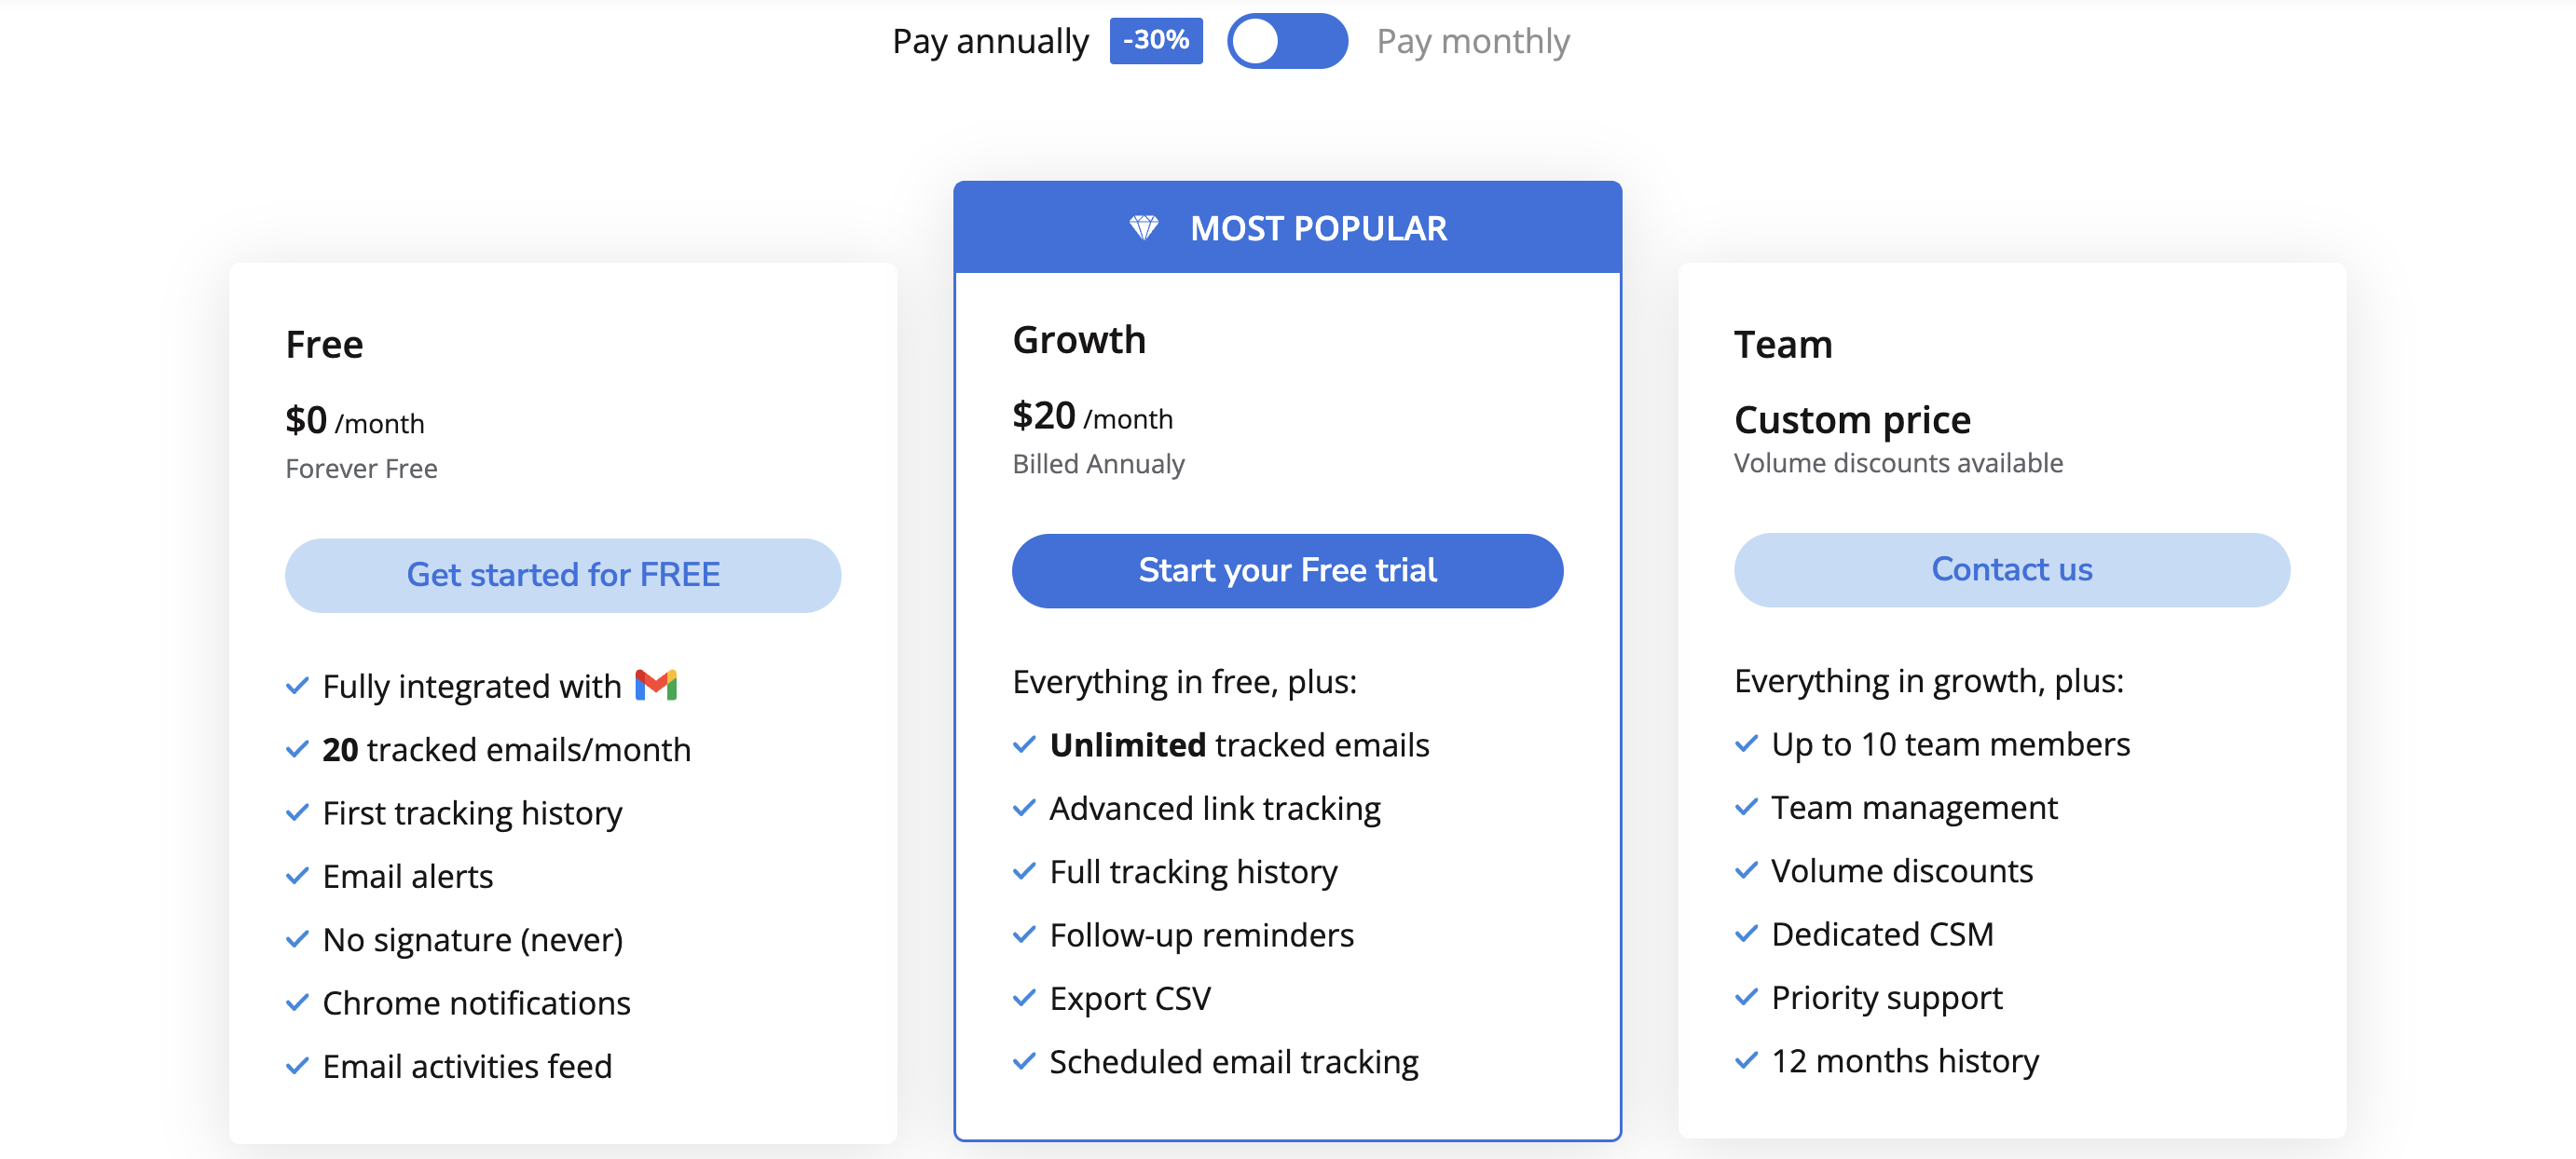This screenshot has width=2576, height=1159.
Task: Click checkmark beside Team management
Action: pyautogui.click(x=1746, y=807)
